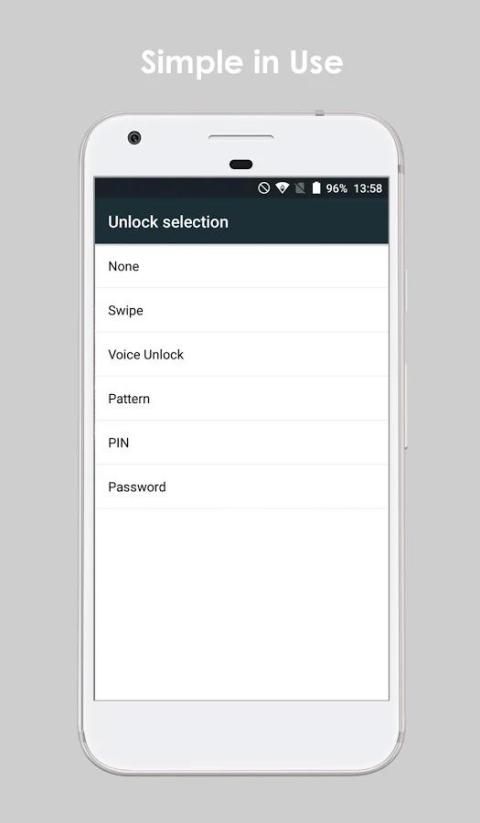Viewport: 480px width, 823px height.
Task: Select the PIN unlock option
Action: tap(242, 442)
